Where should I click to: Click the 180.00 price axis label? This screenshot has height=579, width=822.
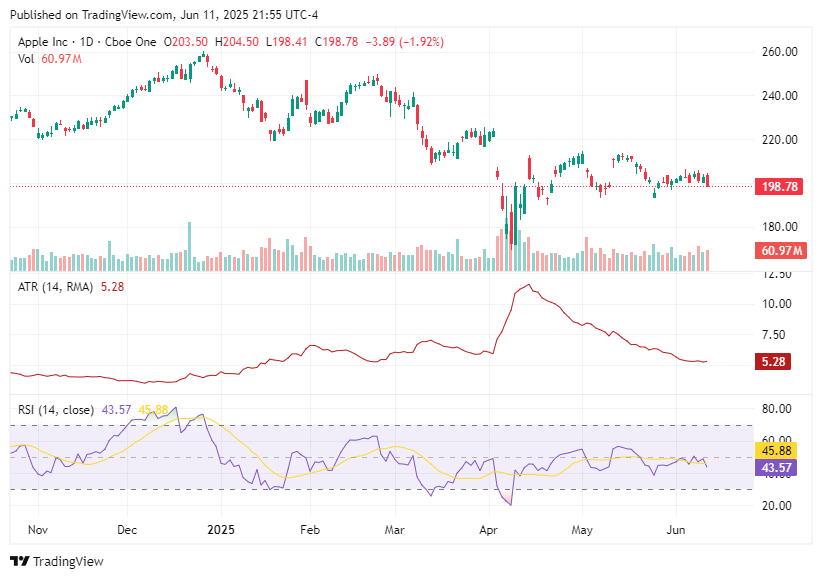[780, 227]
